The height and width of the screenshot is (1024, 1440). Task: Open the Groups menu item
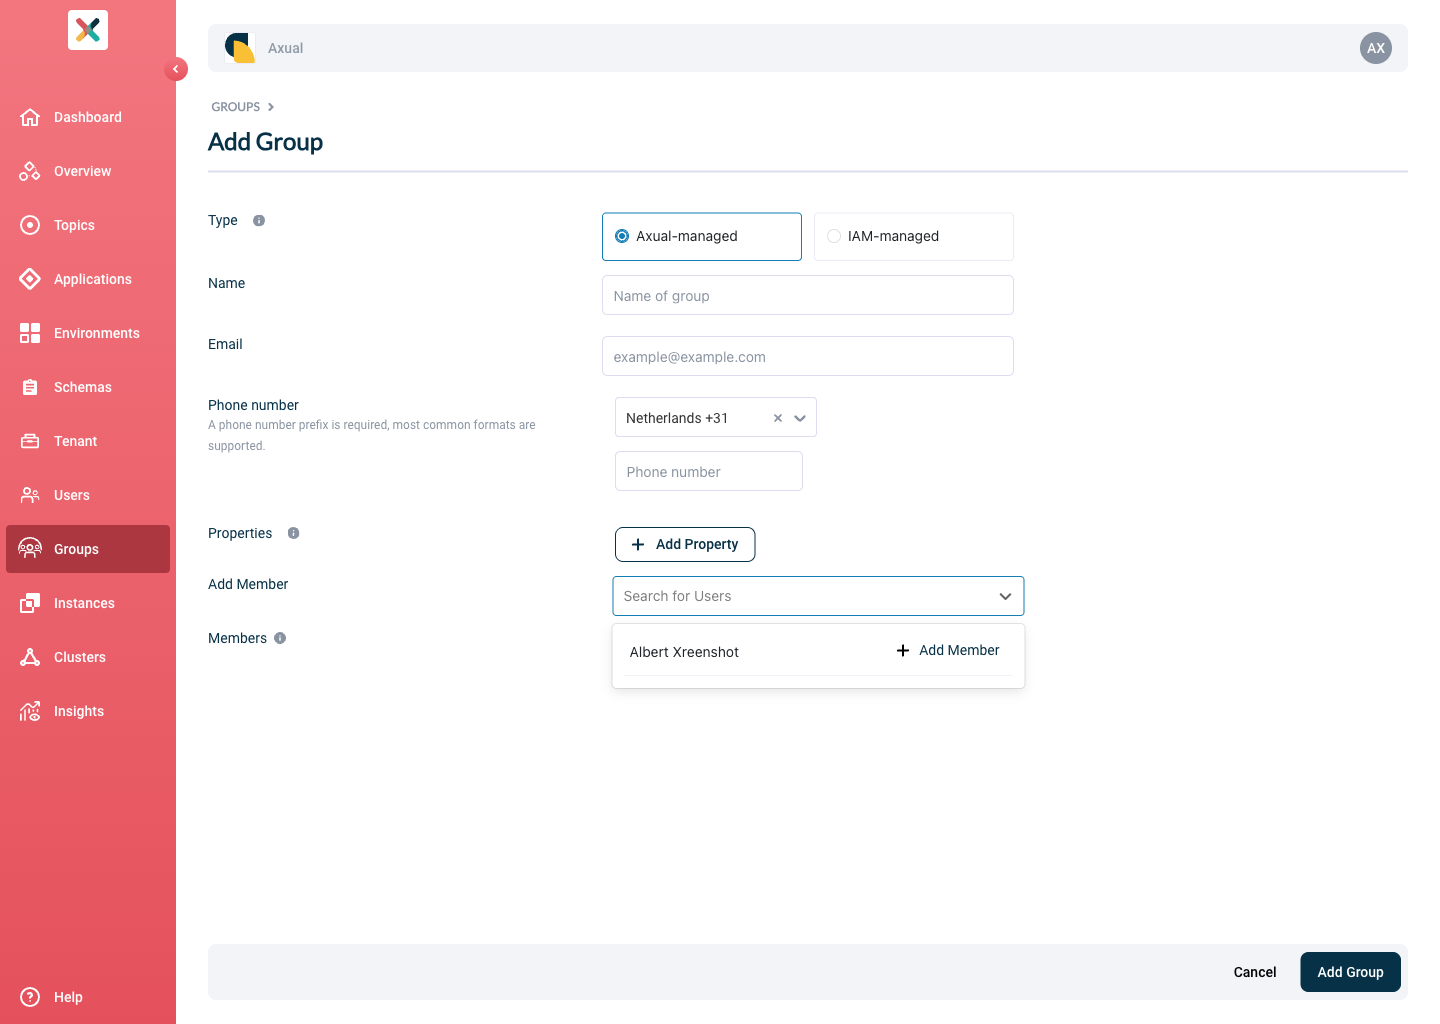coord(88,549)
